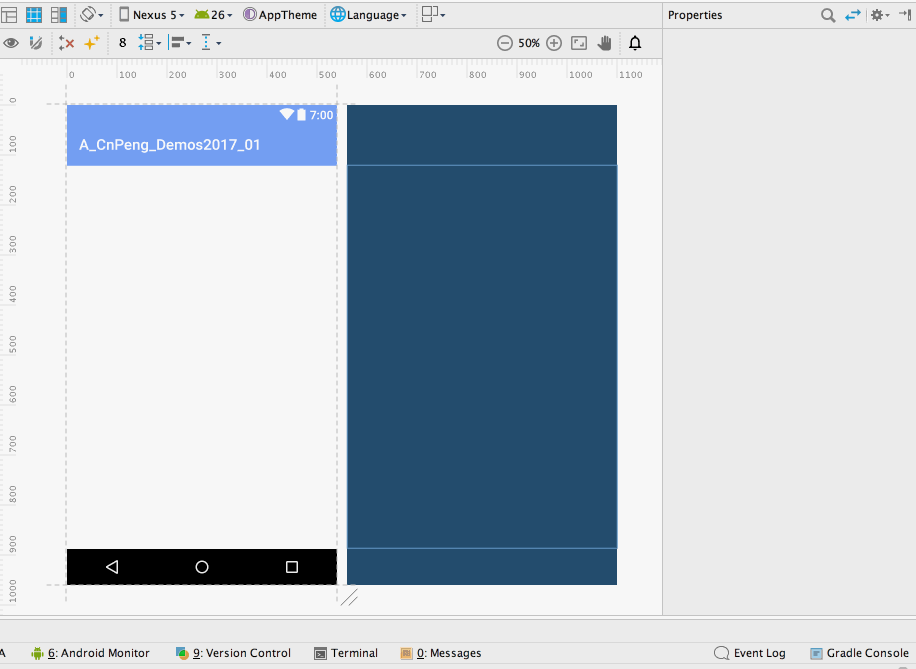Viewport: 916px width, 669px height.
Task: Click the preview Recents square button
Action: click(292, 567)
